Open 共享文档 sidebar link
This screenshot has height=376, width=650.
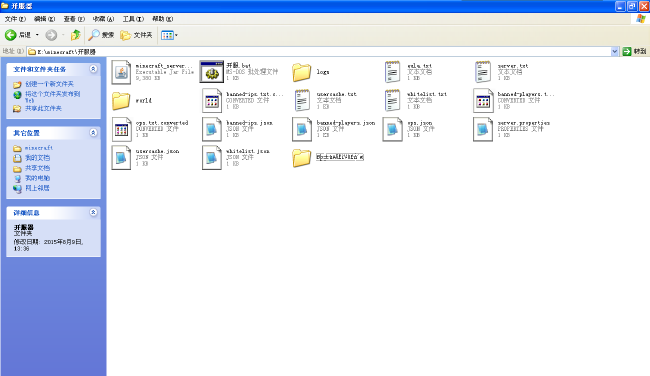pyautogui.click(x=37, y=168)
